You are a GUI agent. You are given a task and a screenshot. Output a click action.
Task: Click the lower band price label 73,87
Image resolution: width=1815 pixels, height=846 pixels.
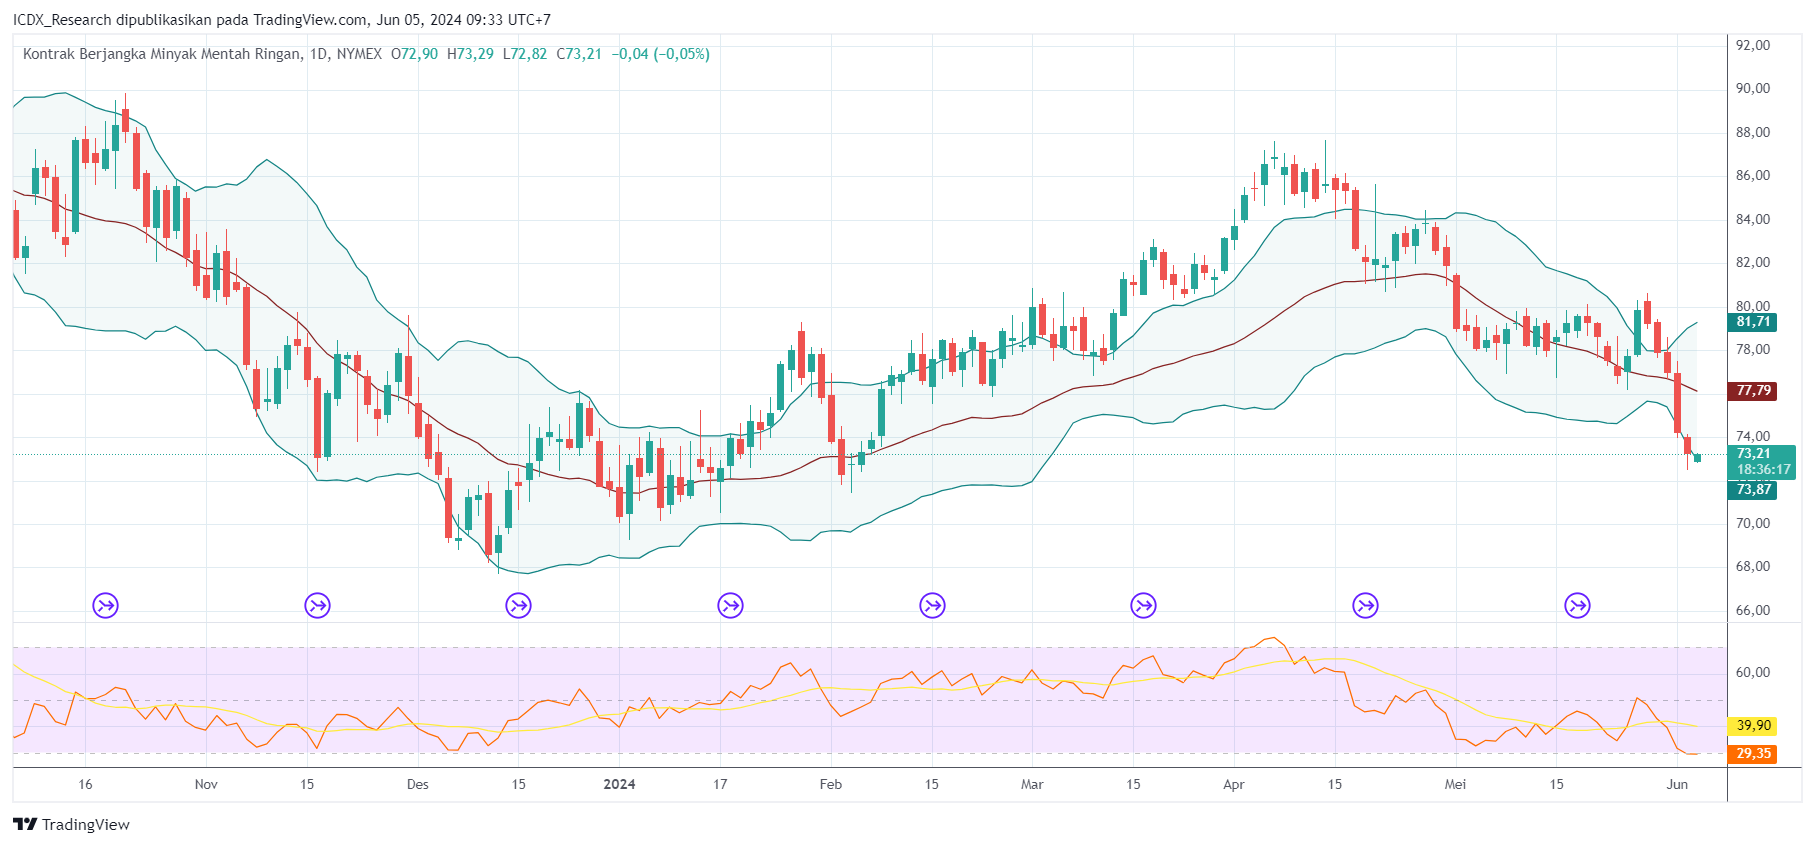coord(1753,490)
